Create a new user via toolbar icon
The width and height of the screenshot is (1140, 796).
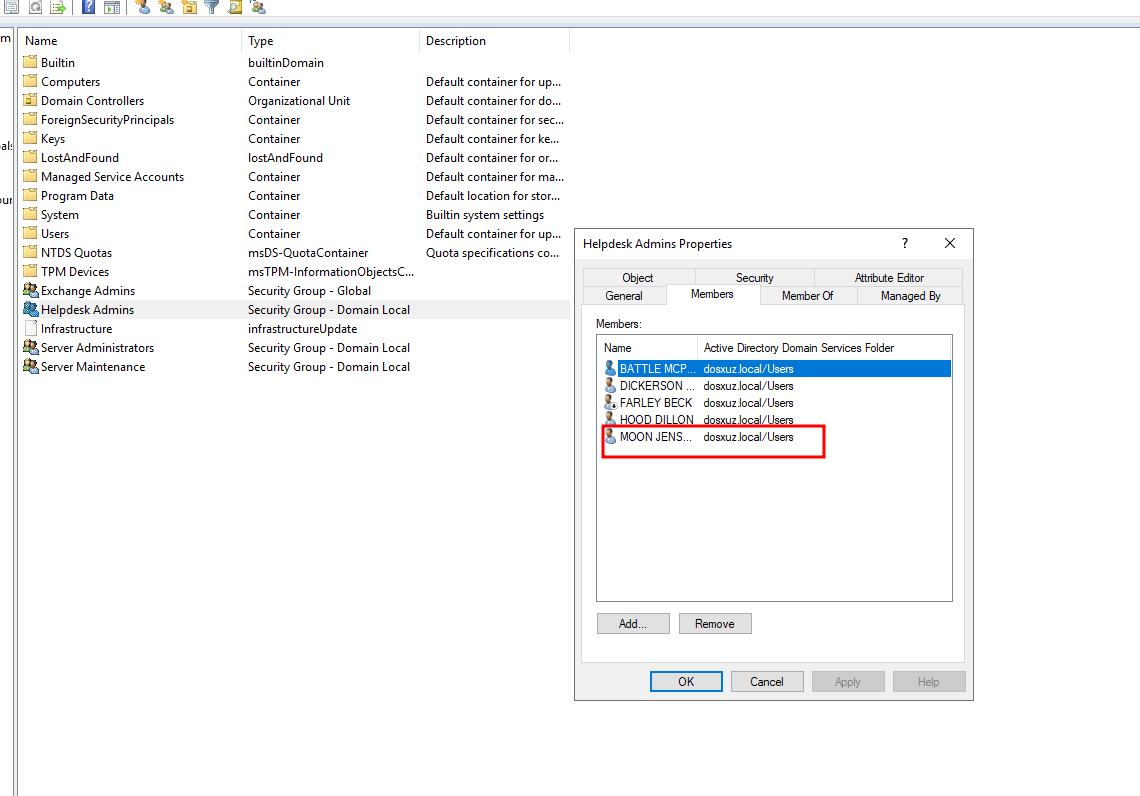click(x=142, y=7)
